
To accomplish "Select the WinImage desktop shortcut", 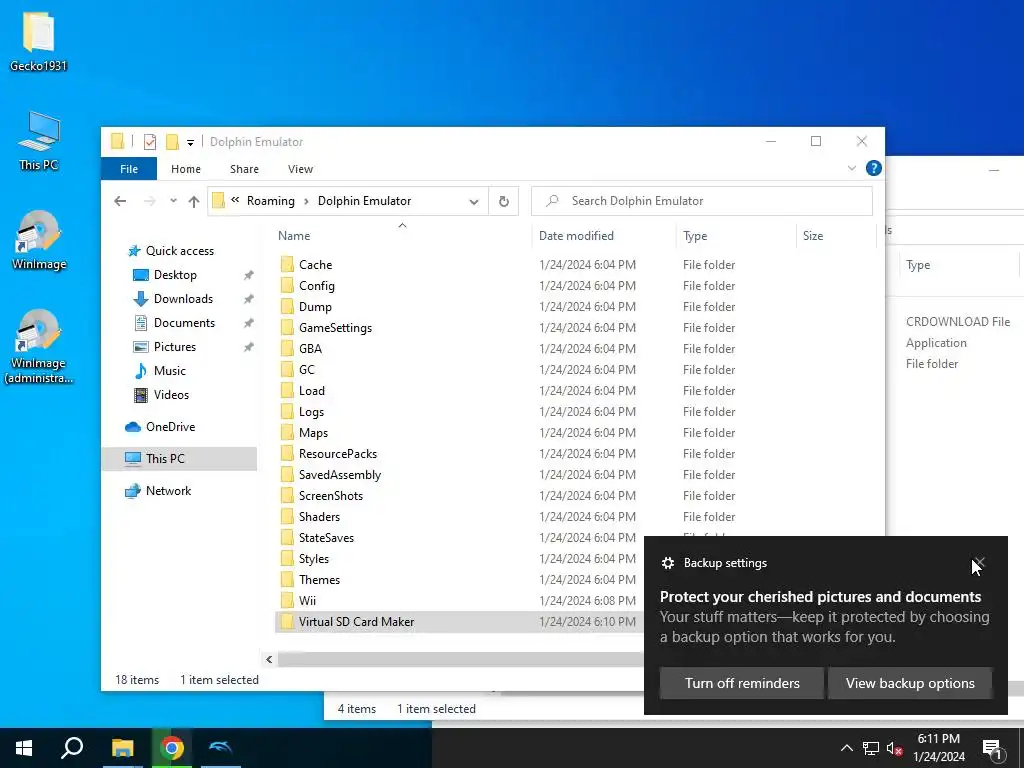I will pyautogui.click(x=39, y=240).
